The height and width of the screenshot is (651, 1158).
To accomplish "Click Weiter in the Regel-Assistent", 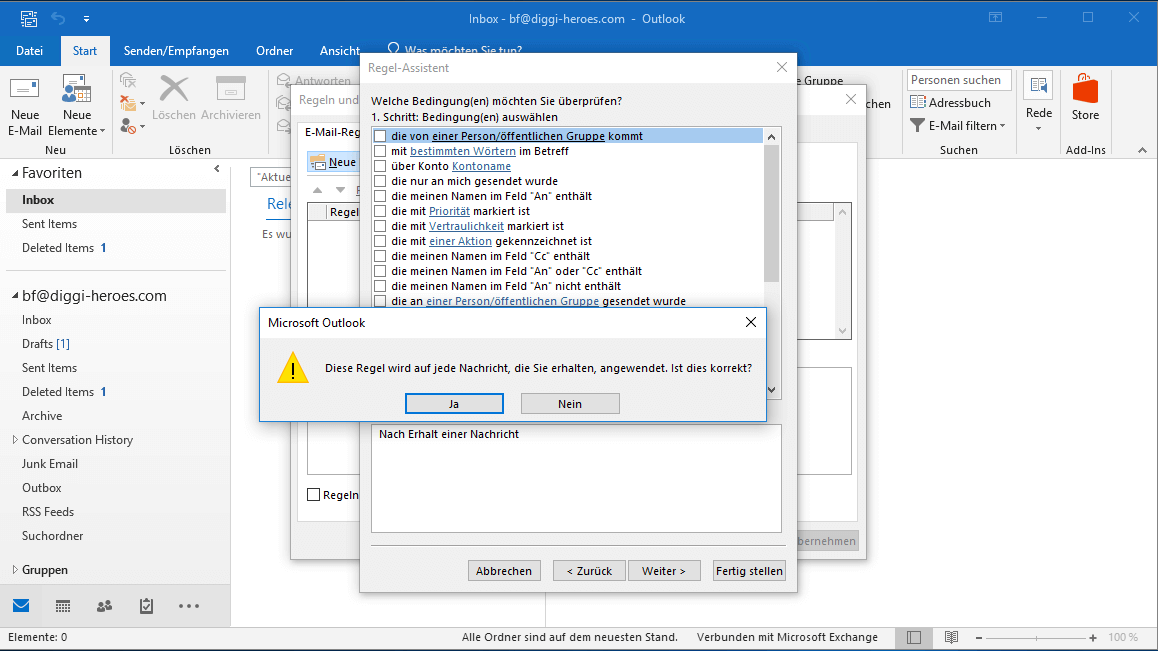I will 664,571.
